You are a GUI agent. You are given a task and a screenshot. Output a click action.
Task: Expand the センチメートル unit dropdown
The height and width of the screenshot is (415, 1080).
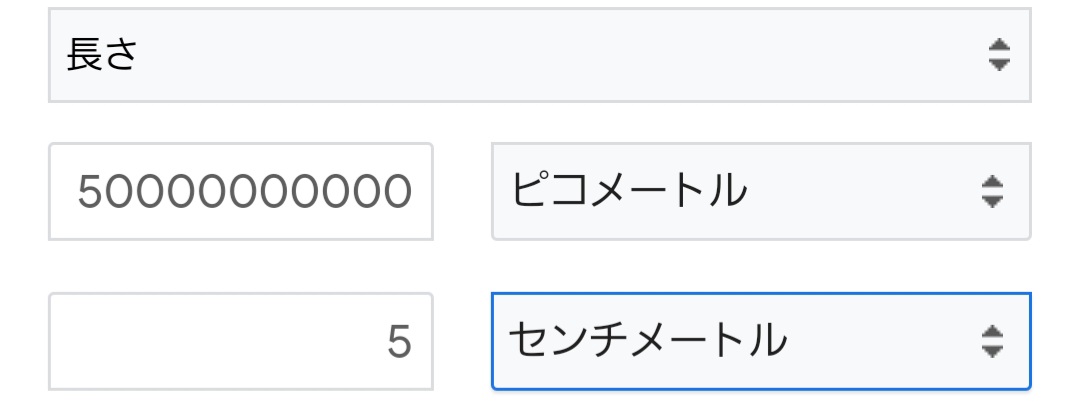pyautogui.click(x=760, y=341)
